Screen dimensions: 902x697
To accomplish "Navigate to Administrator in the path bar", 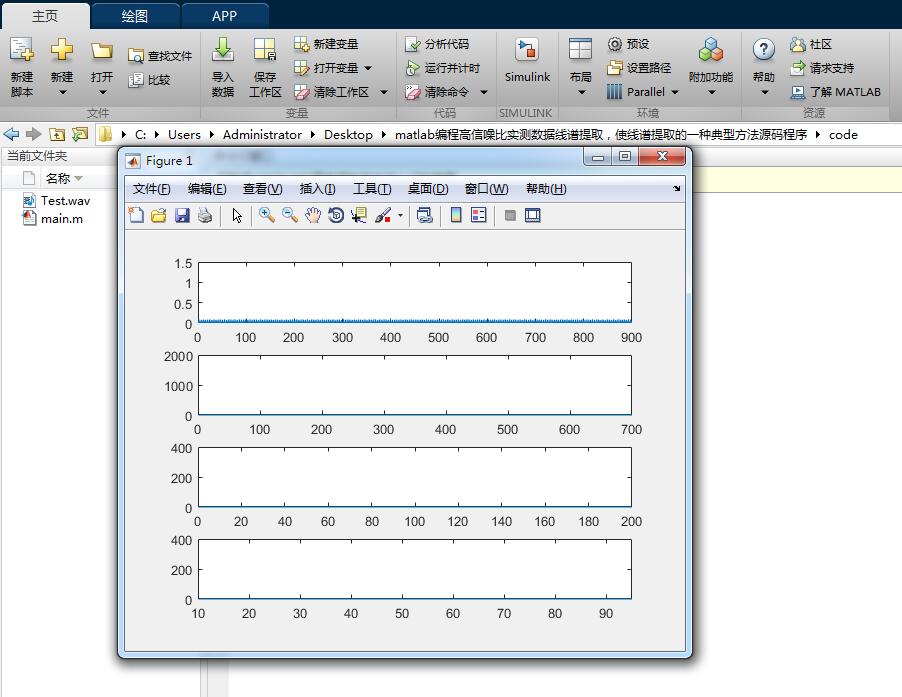I will [262, 135].
